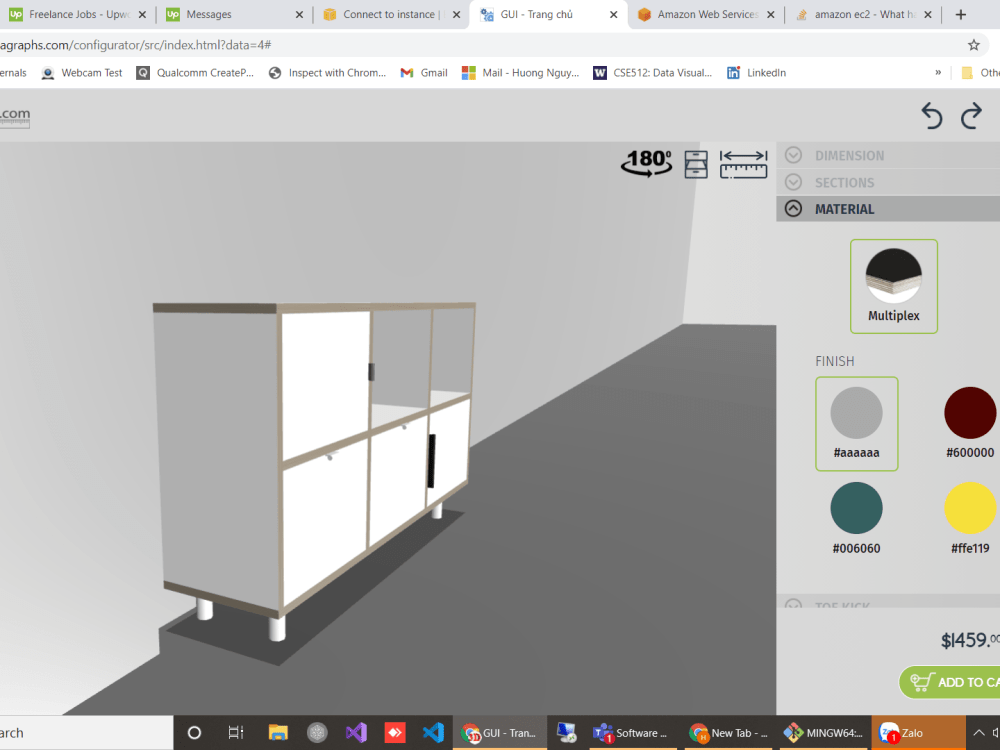Open the Teams Software taskbar window
Screen dimensions: 1000x750
[x=631, y=733]
